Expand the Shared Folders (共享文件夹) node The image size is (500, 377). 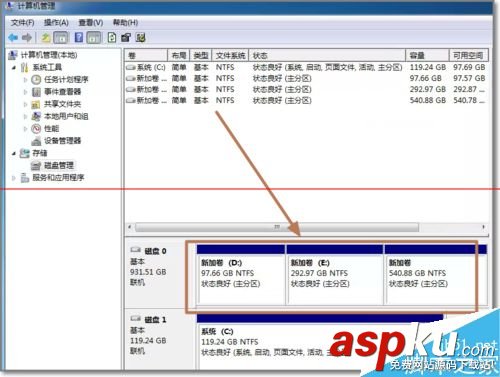pos(25,104)
